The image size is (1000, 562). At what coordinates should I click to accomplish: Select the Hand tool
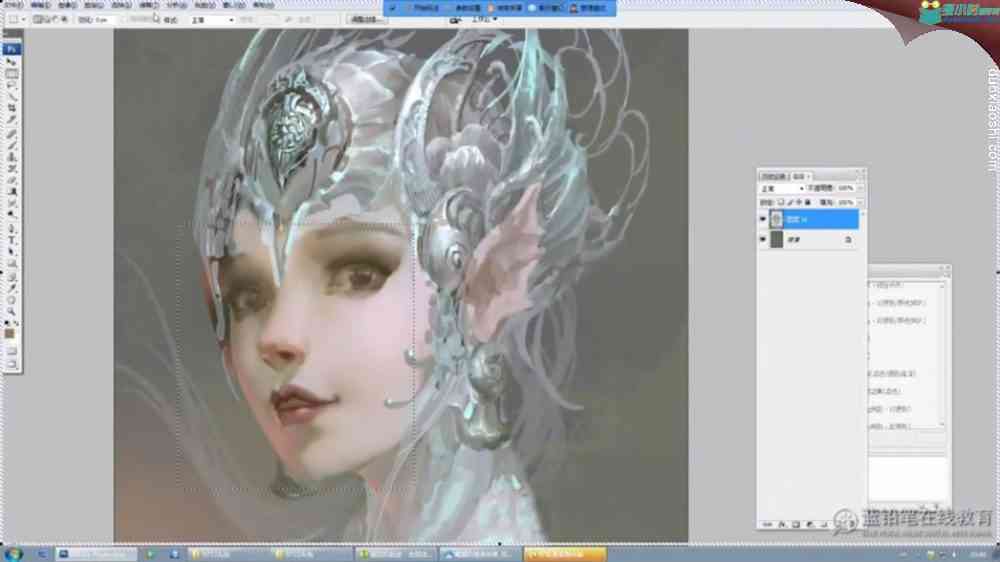tap(11, 300)
